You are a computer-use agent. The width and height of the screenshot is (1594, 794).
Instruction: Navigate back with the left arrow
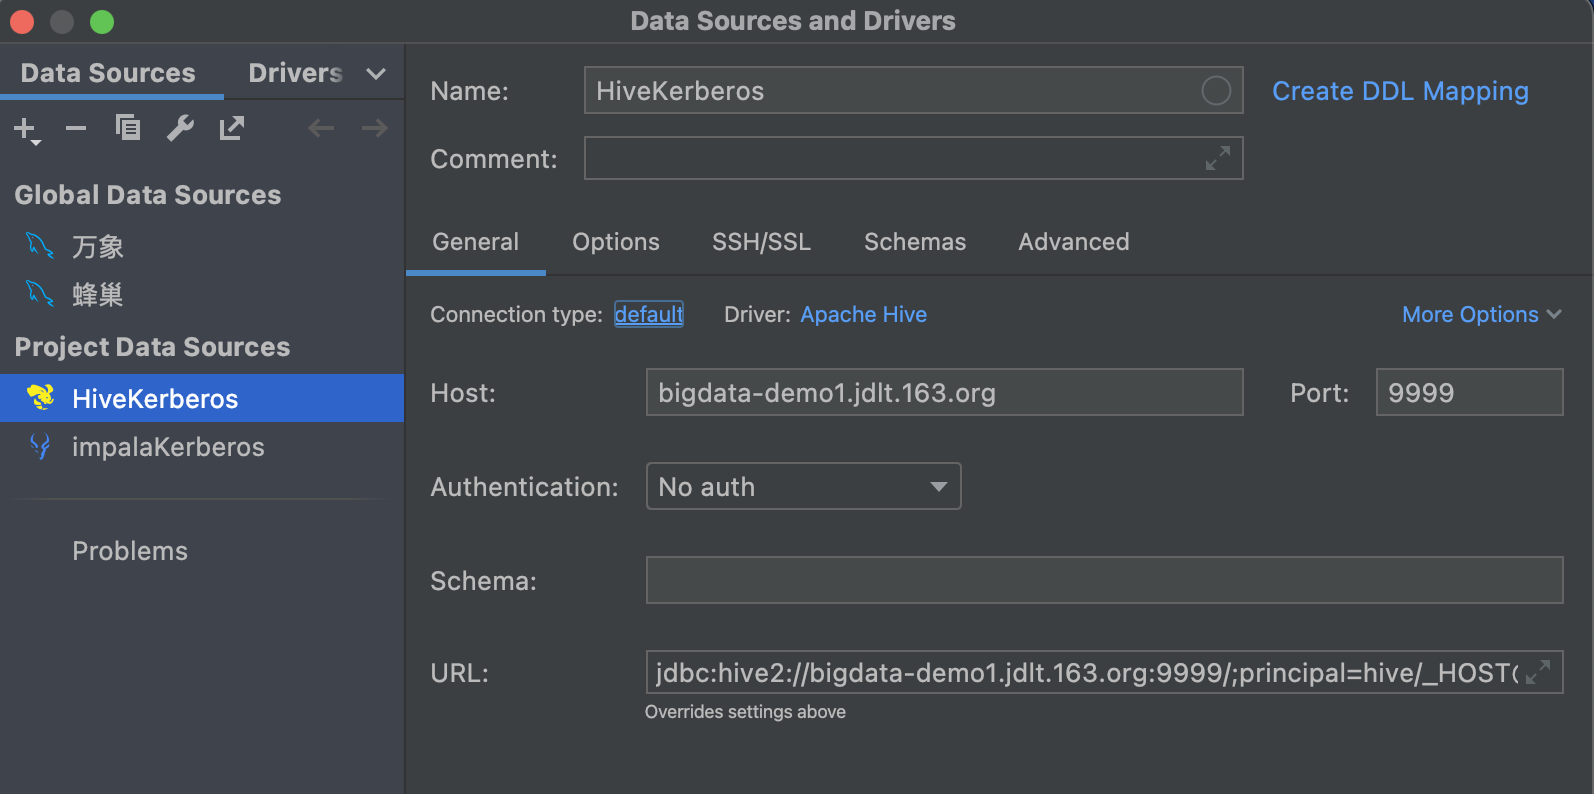[321, 128]
